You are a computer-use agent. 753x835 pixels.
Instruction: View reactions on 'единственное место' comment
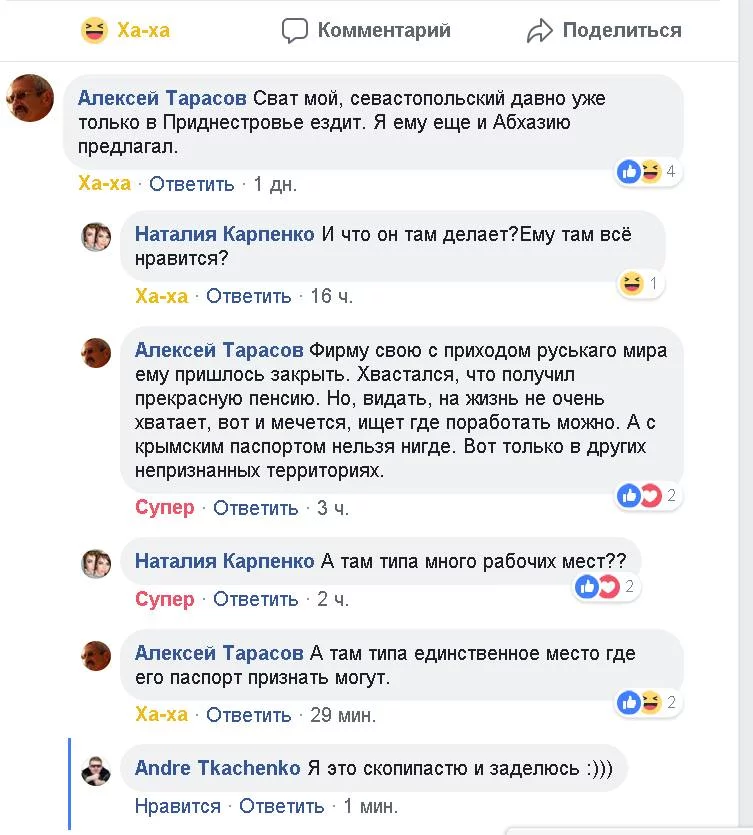pyautogui.click(x=648, y=702)
